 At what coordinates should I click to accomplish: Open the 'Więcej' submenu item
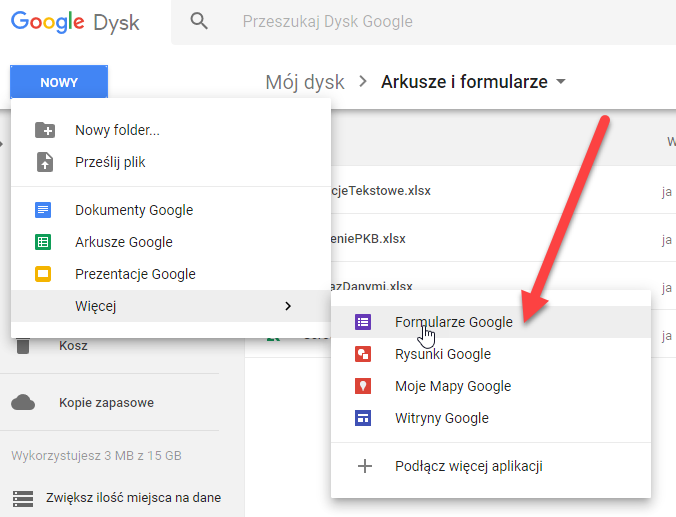point(171,306)
